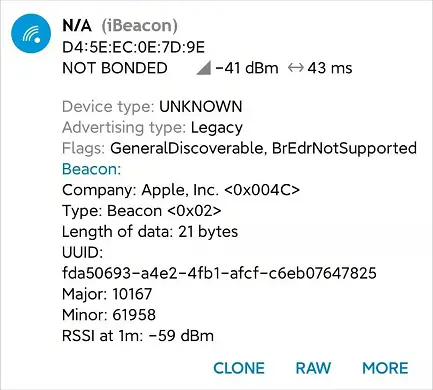Click the Major 10167 row
The image size is (433, 390).
[107, 294]
